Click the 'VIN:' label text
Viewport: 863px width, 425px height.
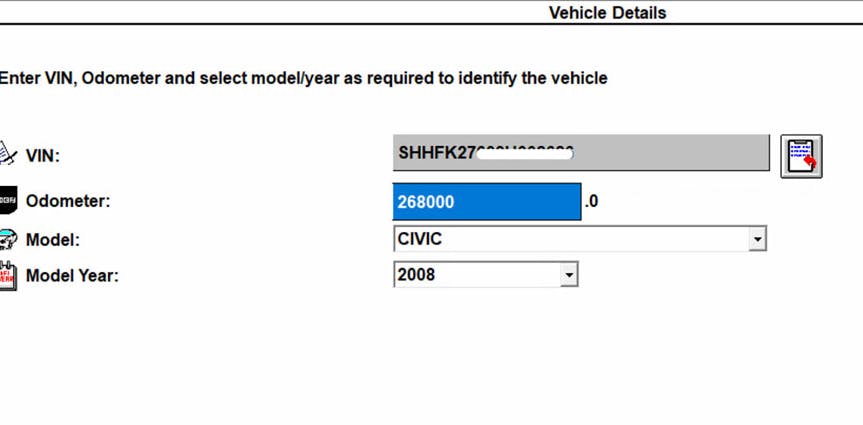[43, 156]
